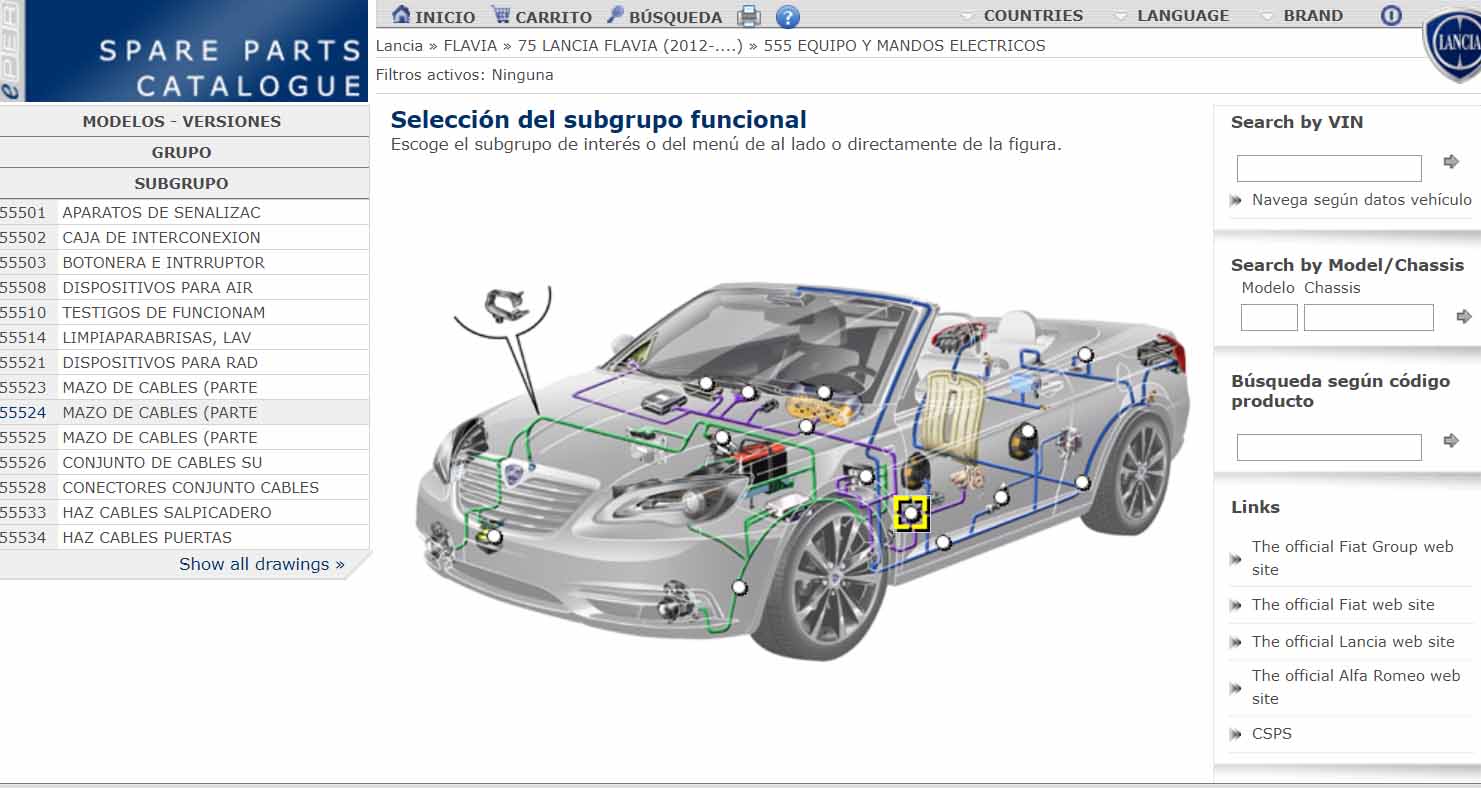Click 555 EQUIPO Y MANDOS ELECTRICOS breadcrumb

[x=904, y=45]
